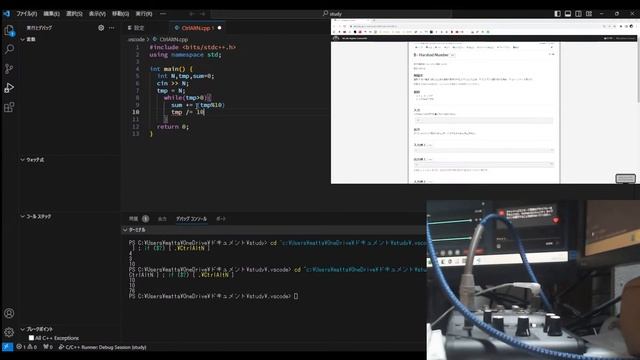Click unsaved dot on CtrlAltN.cpp tab
This screenshot has height=360, width=640.
tap(219, 28)
